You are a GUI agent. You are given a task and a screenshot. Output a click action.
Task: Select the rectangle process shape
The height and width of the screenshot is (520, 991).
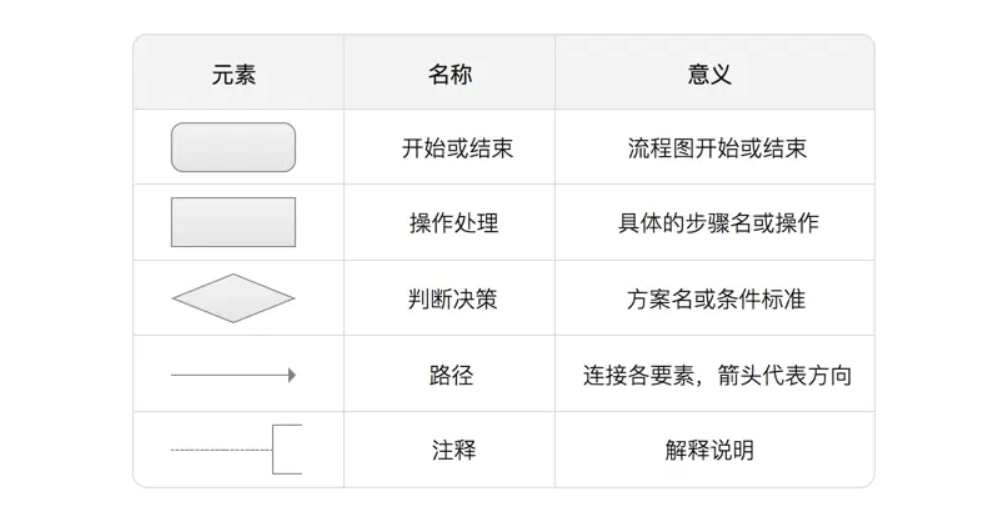[x=234, y=222]
